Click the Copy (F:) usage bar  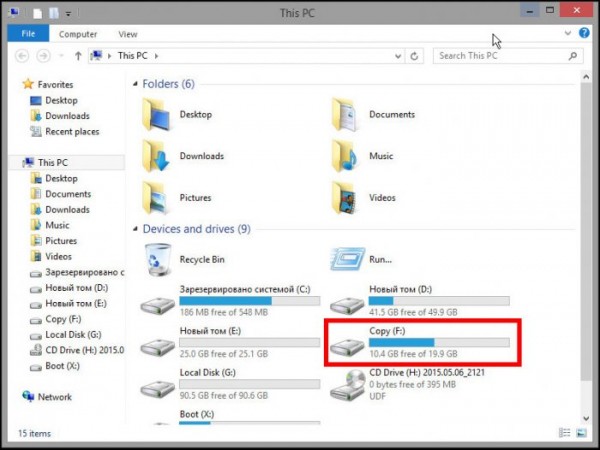coord(439,342)
